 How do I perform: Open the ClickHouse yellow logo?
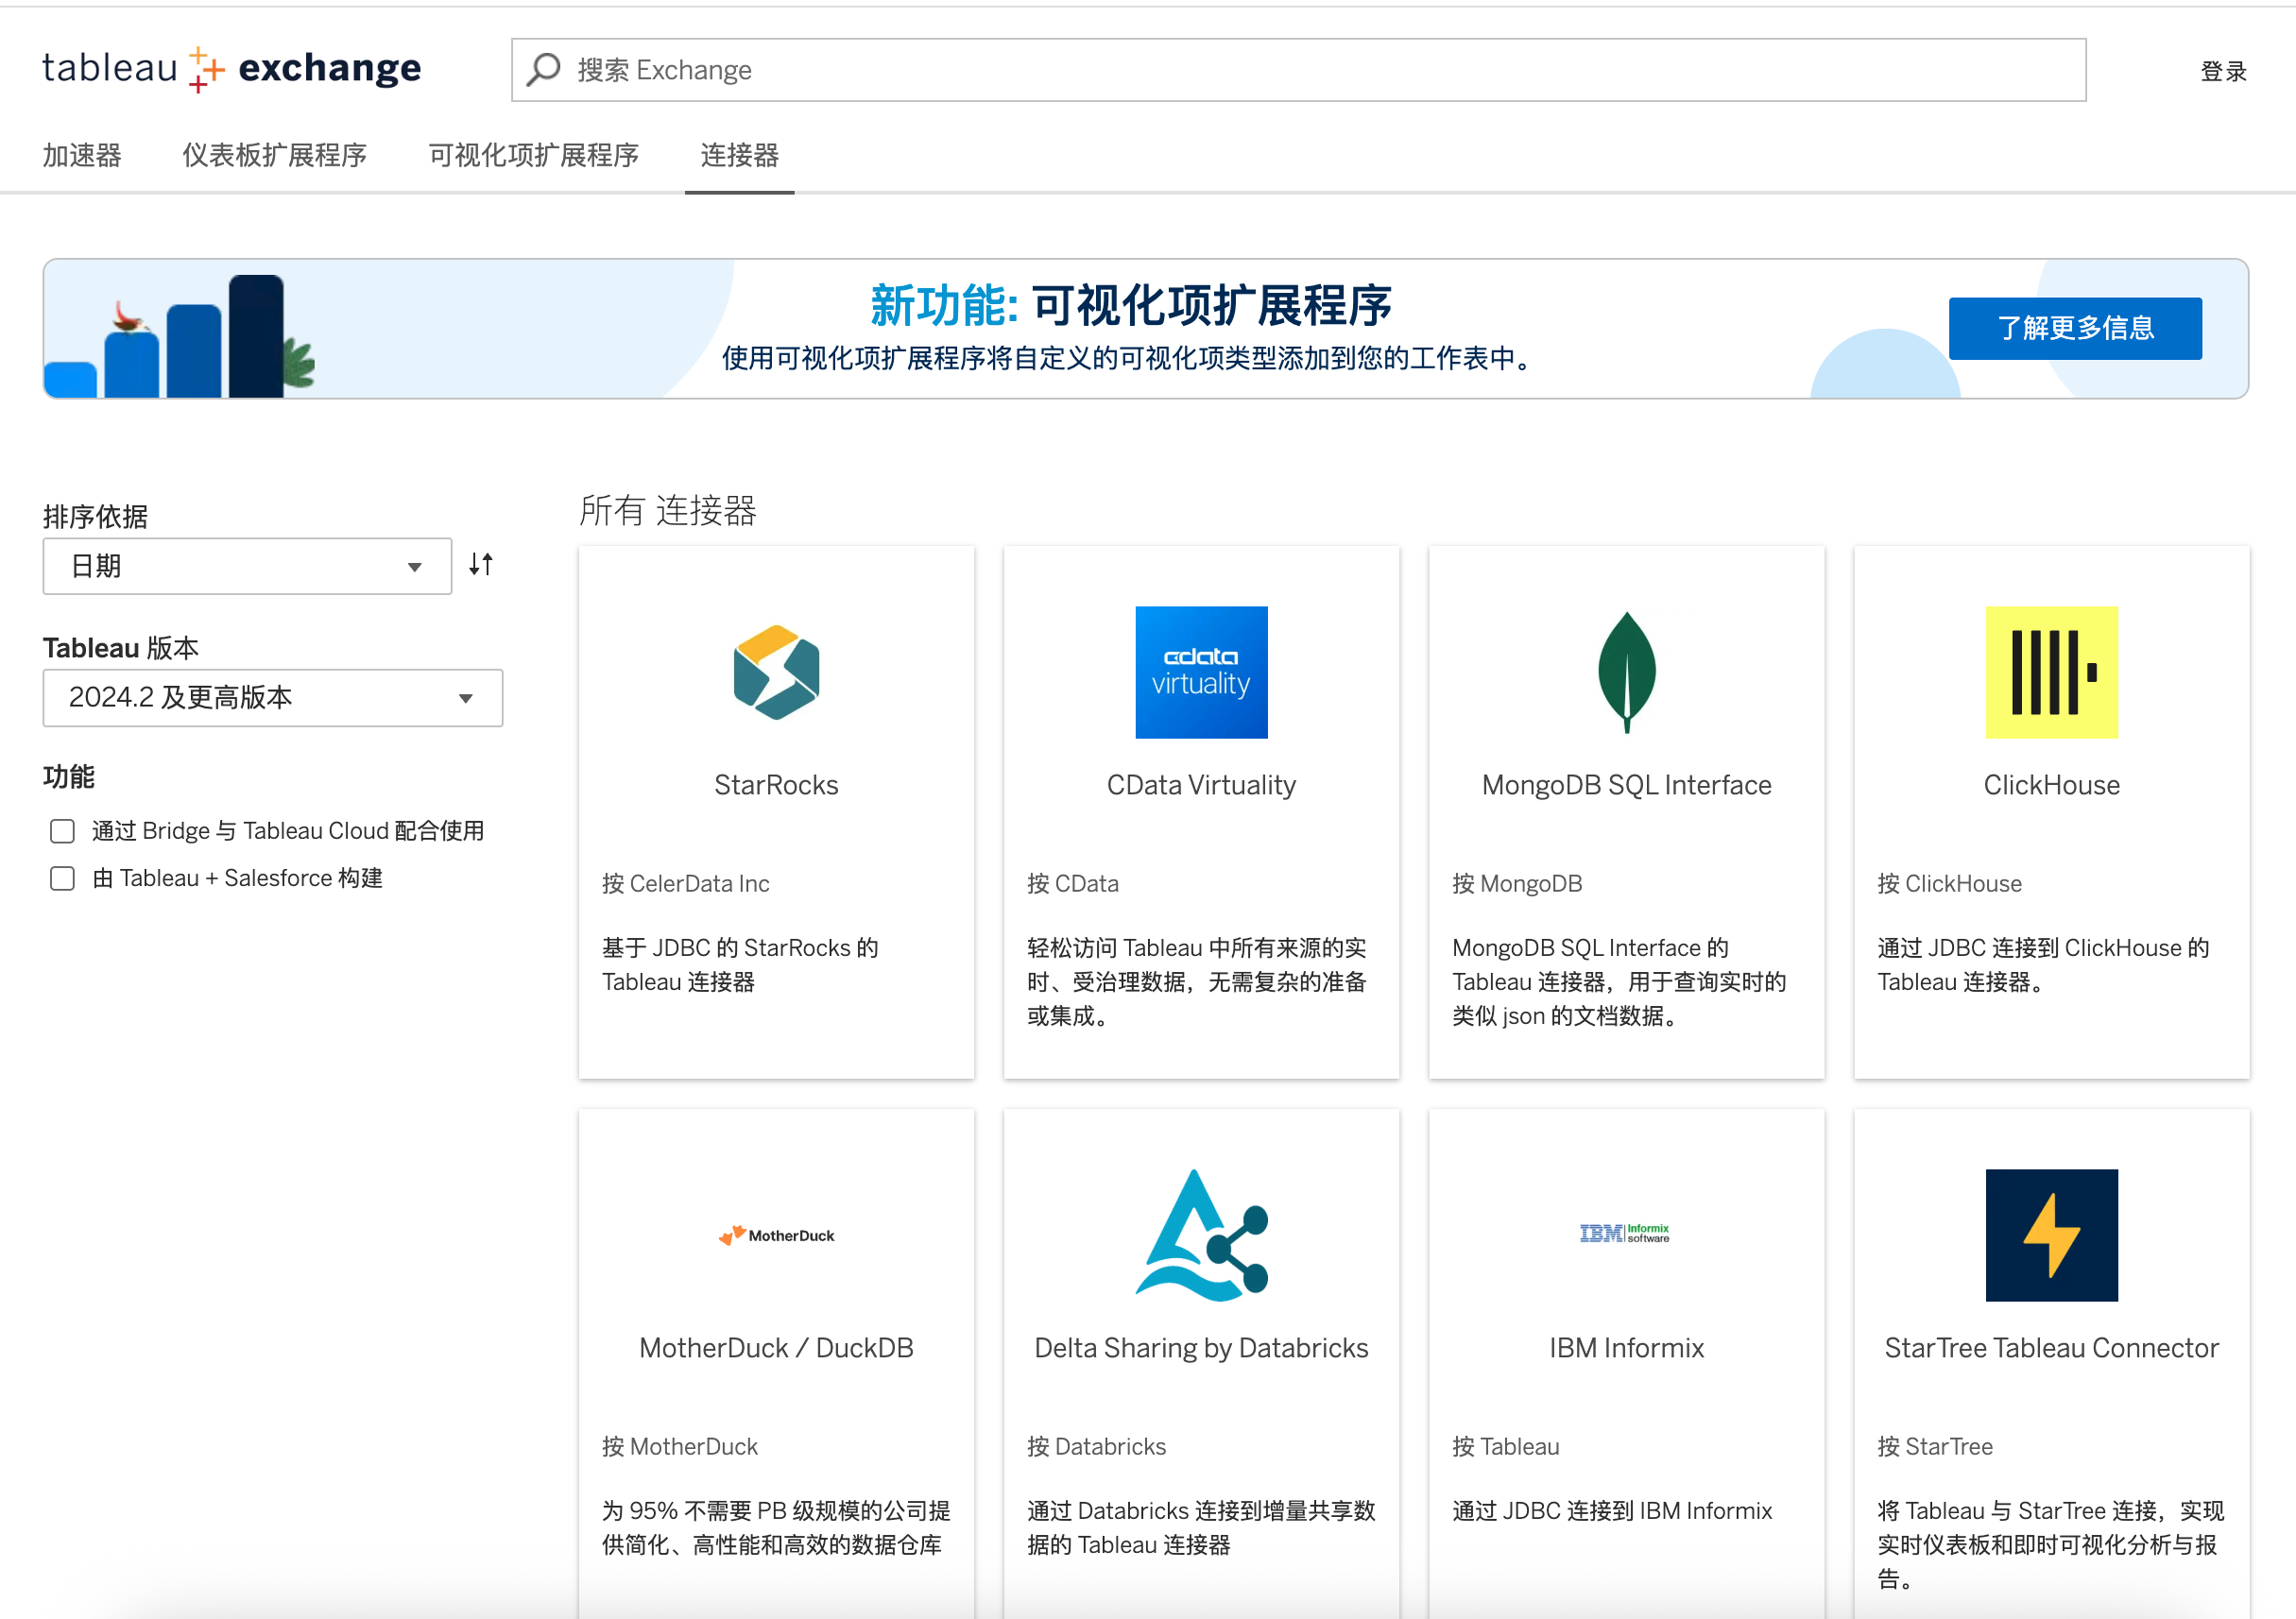(2051, 672)
